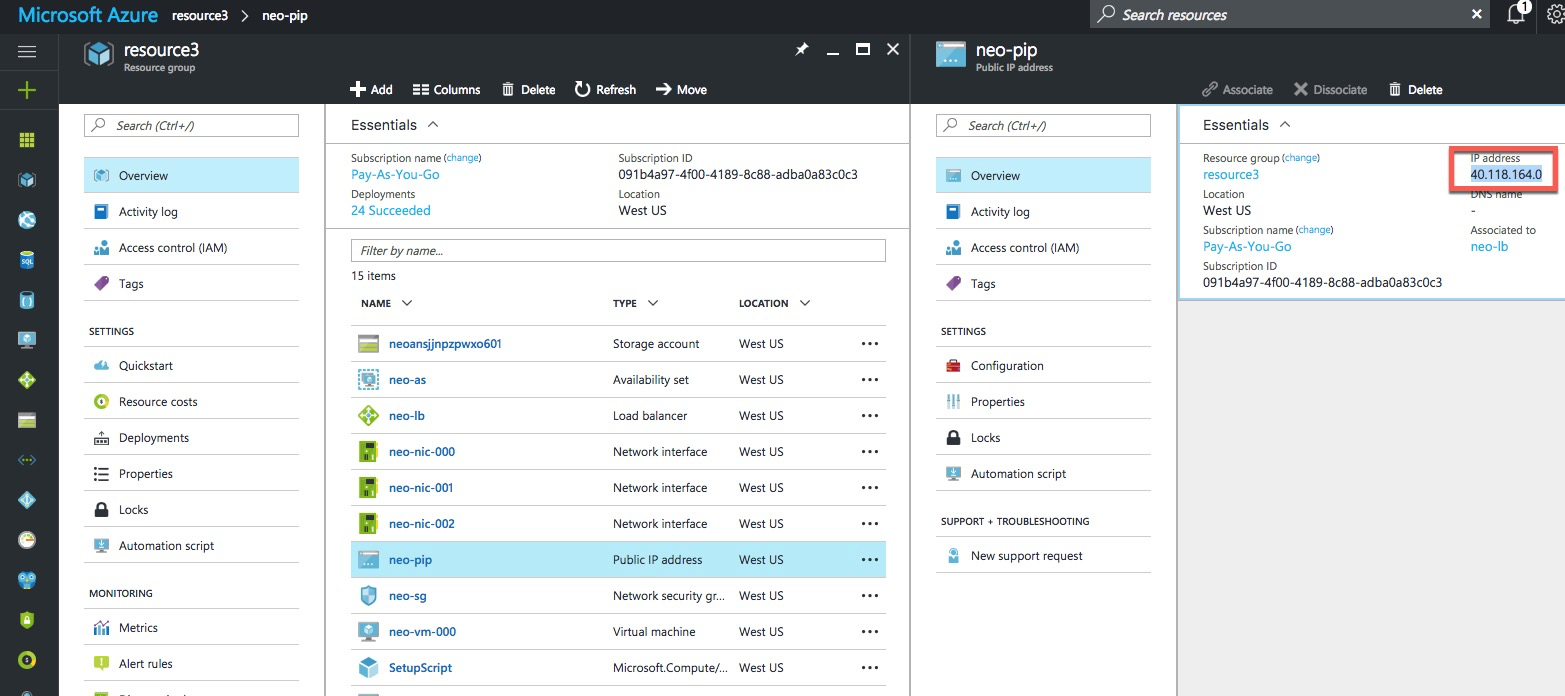Open Load balancers diamond icon in sidebar
This screenshot has width=1565, height=696.
click(x=27, y=380)
